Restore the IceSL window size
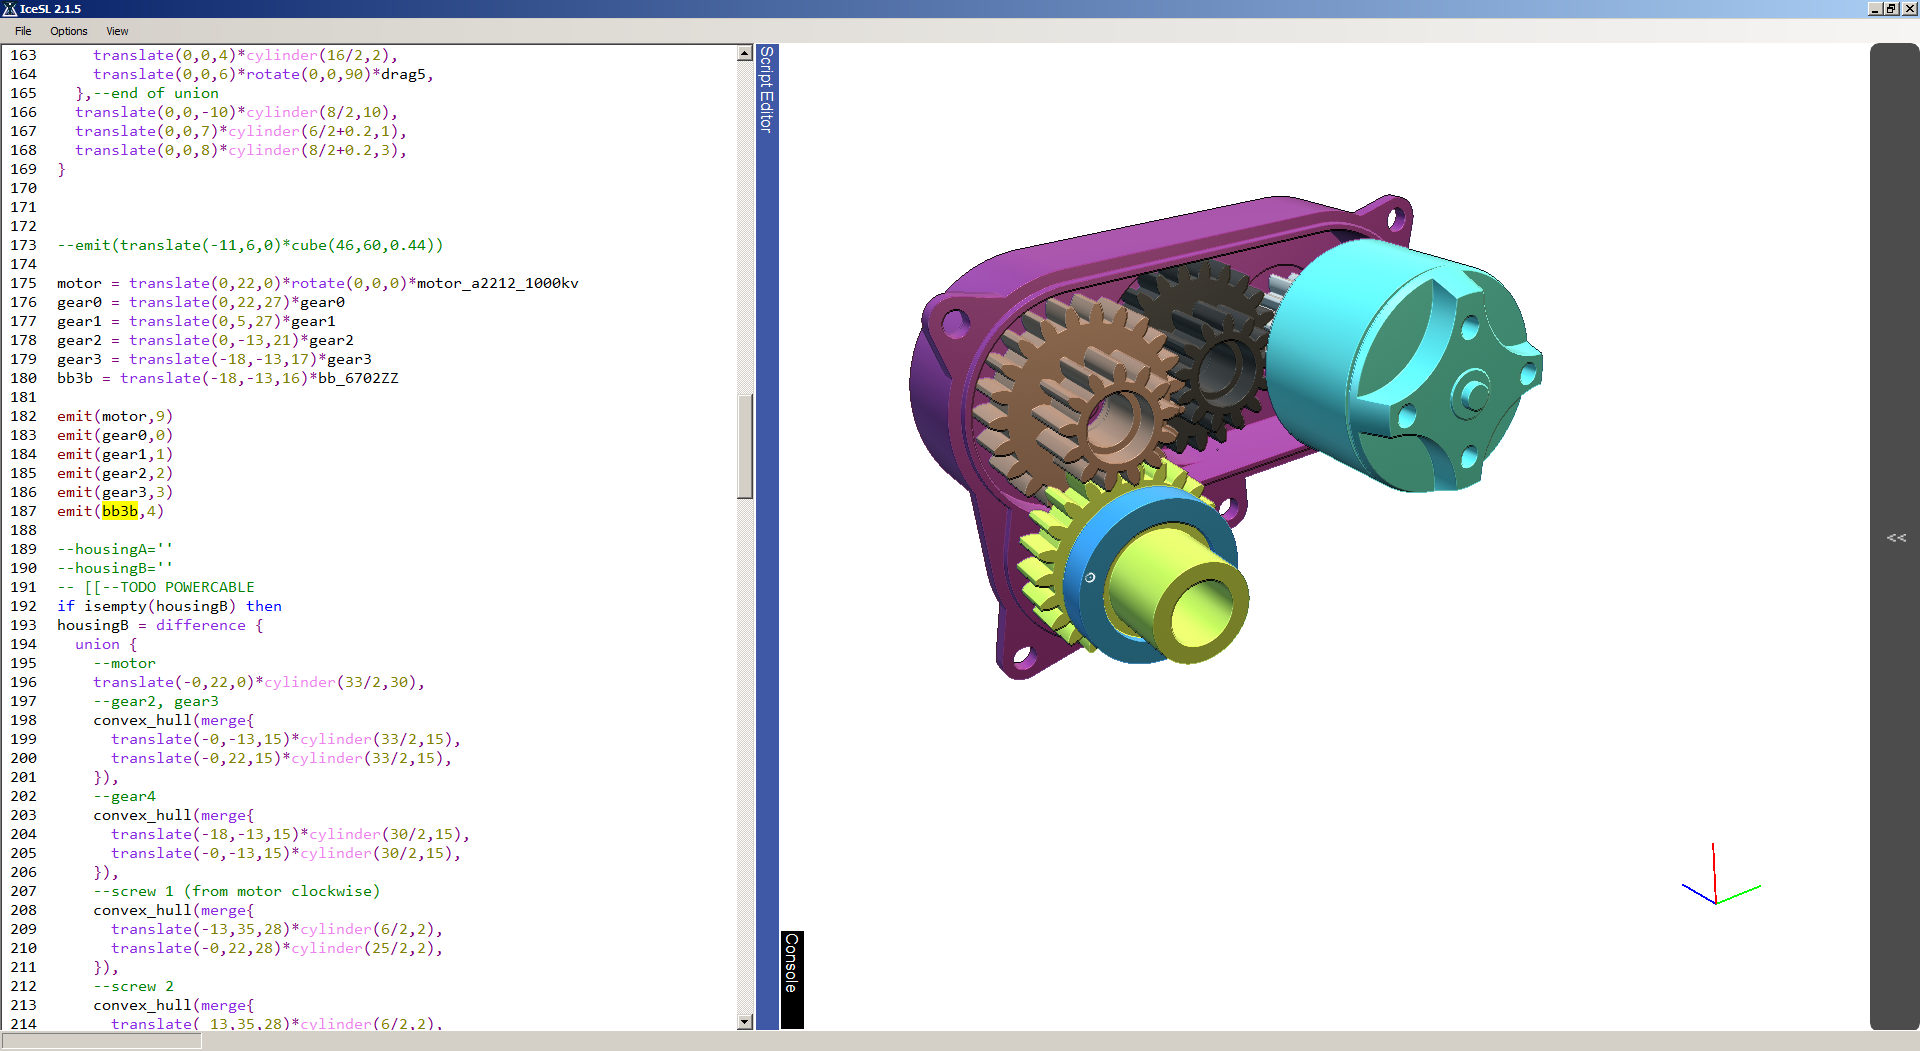 click(1891, 9)
